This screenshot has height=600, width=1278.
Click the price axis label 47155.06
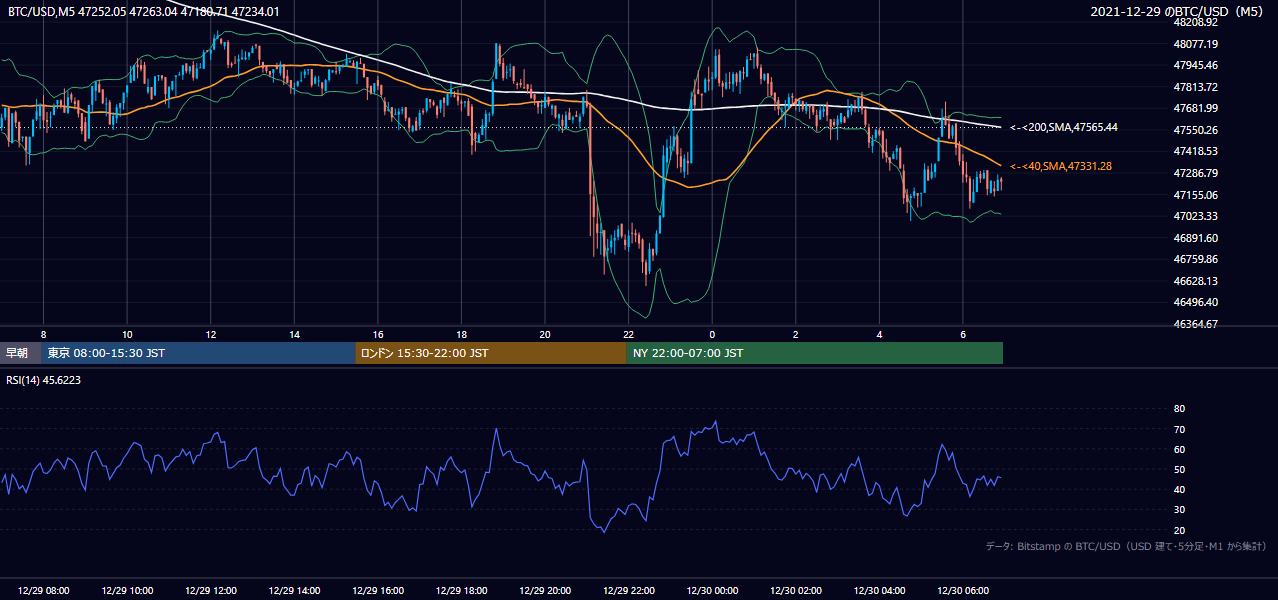pyautogui.click(x=1195, y=195)
